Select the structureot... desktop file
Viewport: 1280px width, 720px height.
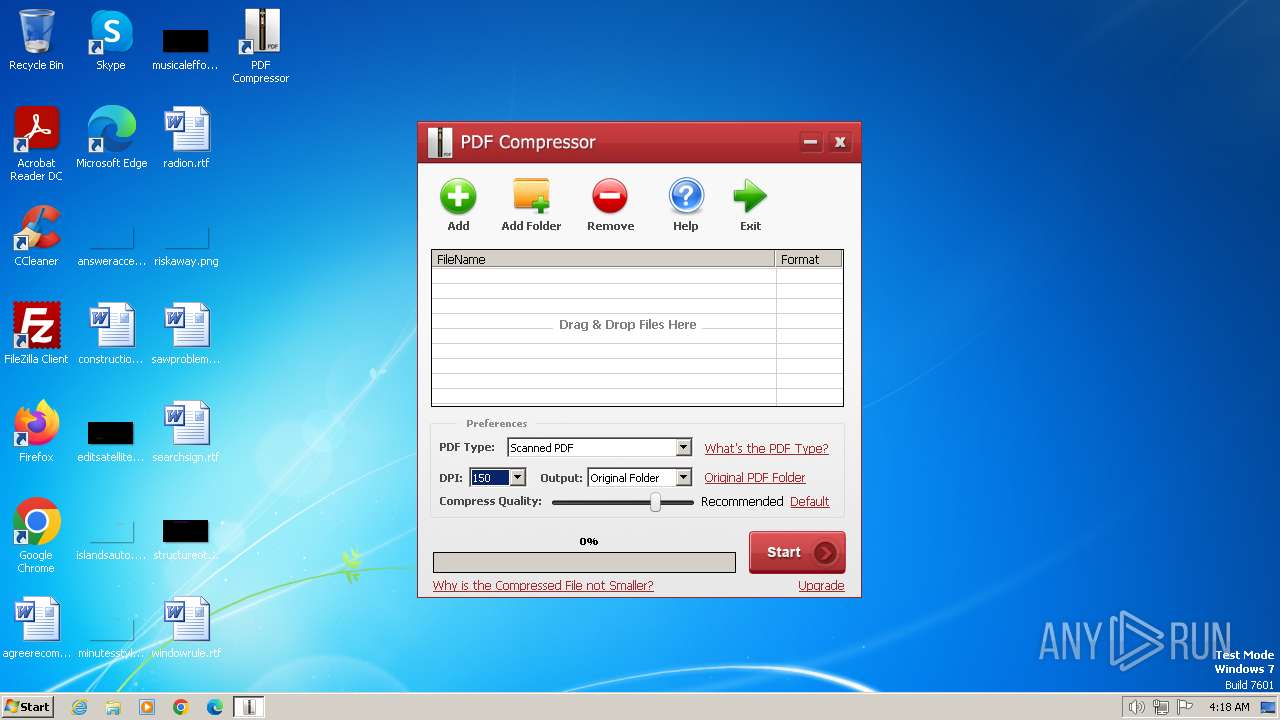pos(186,538)
